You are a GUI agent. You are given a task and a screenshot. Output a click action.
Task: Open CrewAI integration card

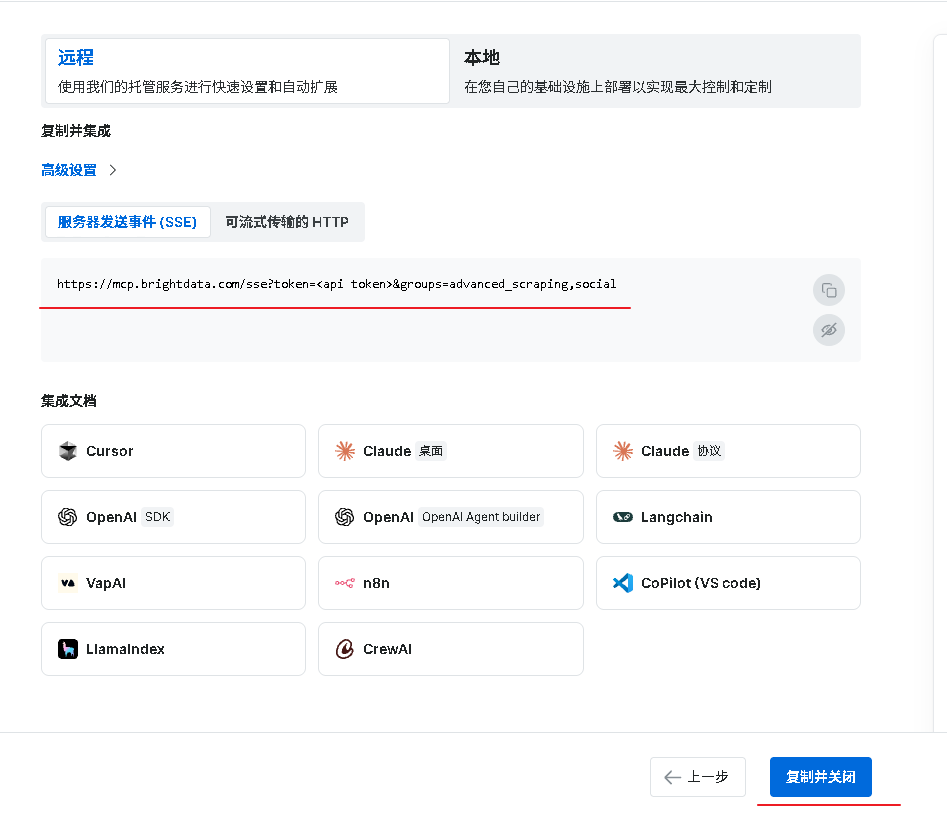pos(451,649)
